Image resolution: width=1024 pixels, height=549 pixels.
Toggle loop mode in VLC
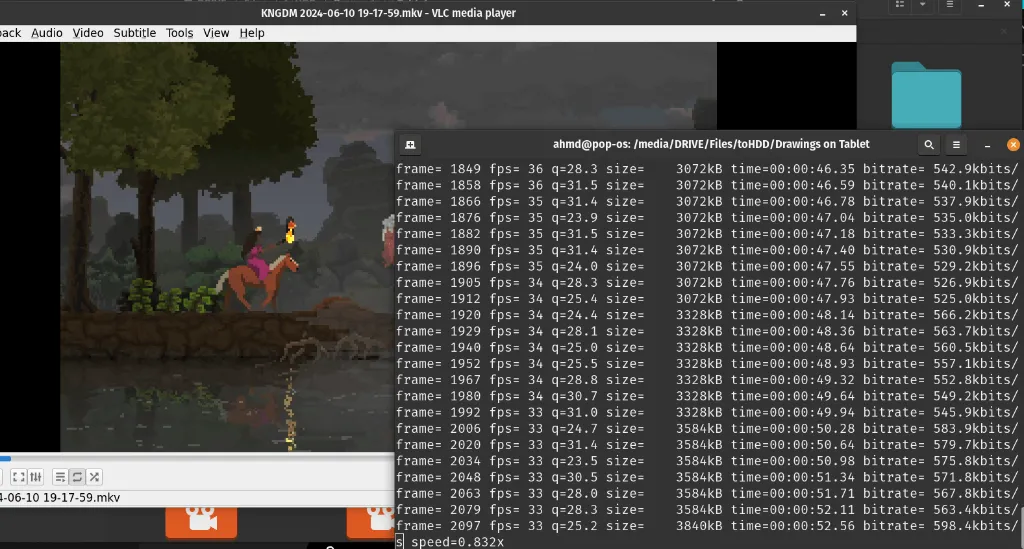77,477
